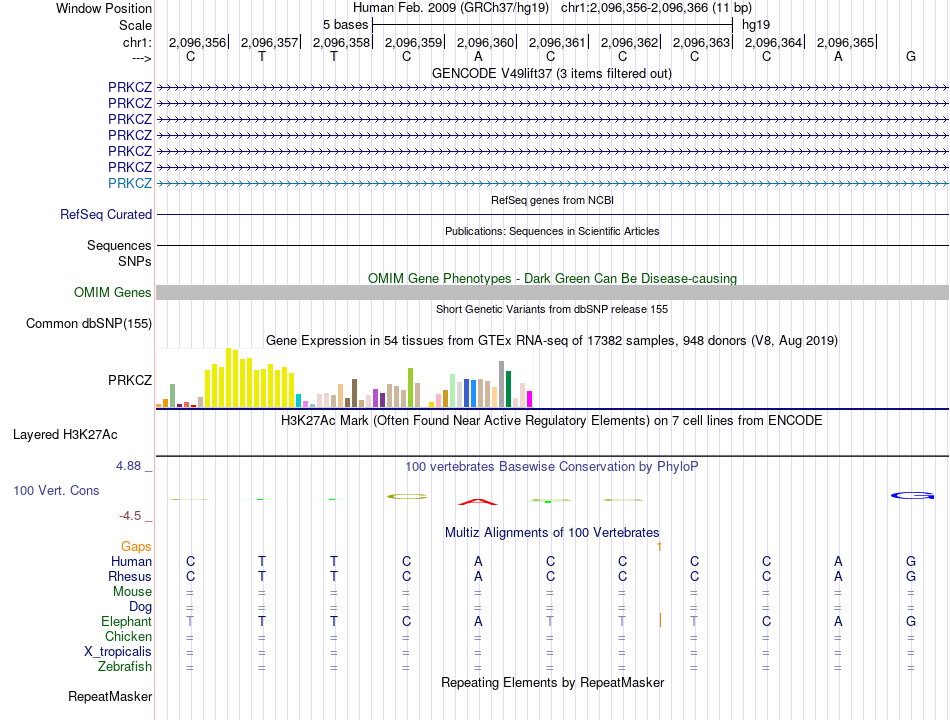Click the red A PhyloP conservation logo
The height and width of the screenshot is (720, 950).
pos(478,502)
